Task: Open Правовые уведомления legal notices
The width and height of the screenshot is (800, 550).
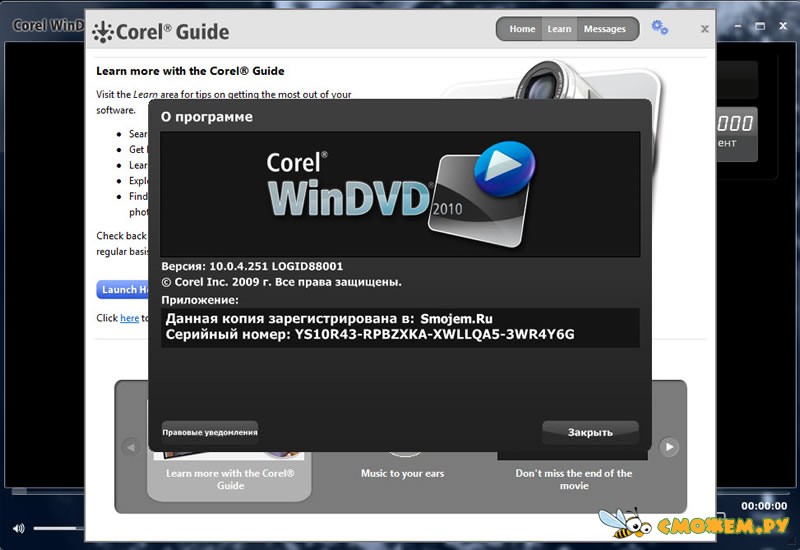Action: tap(210, 432)
